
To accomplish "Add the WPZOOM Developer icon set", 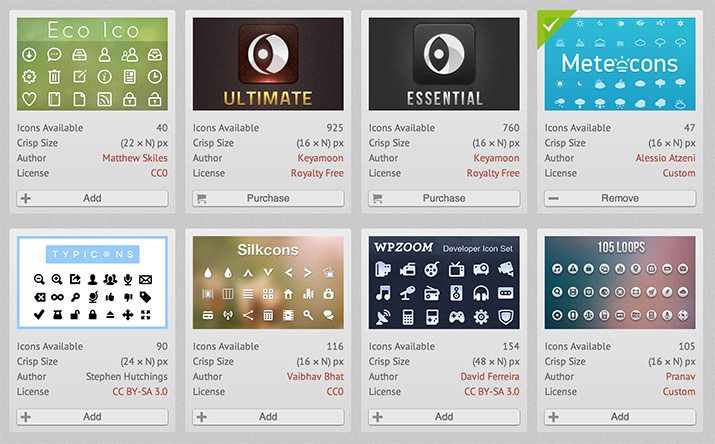I will point(444,417).
